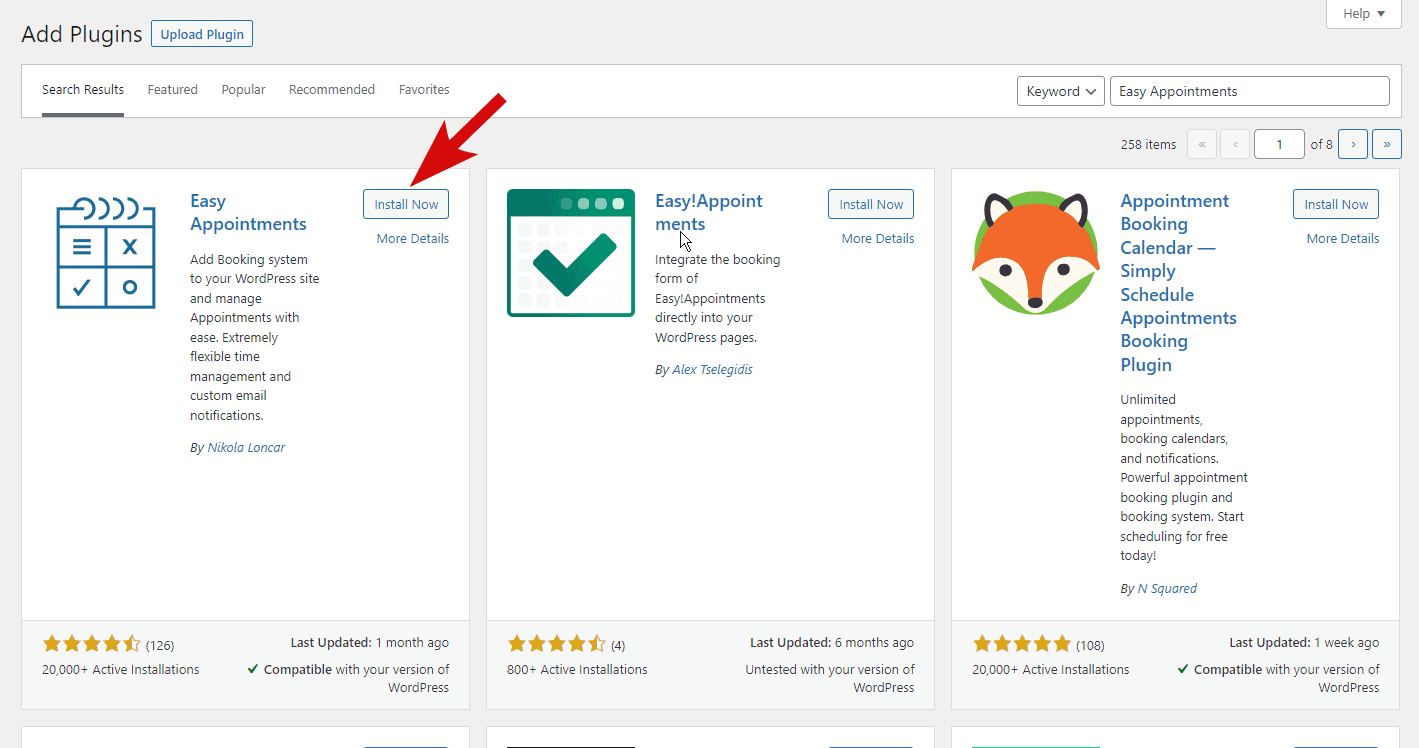Visit author Nikola Loncar's link
This screenshot has width=1419, height=748.
pos(246,448)
